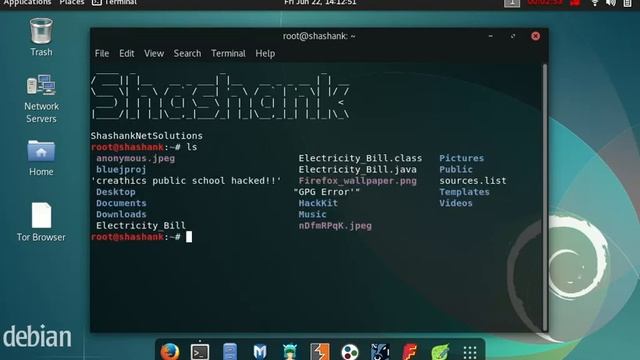Click the volume icon in top bar
Viewport: 640px width, 360px height.
click(x=611, y=3)
